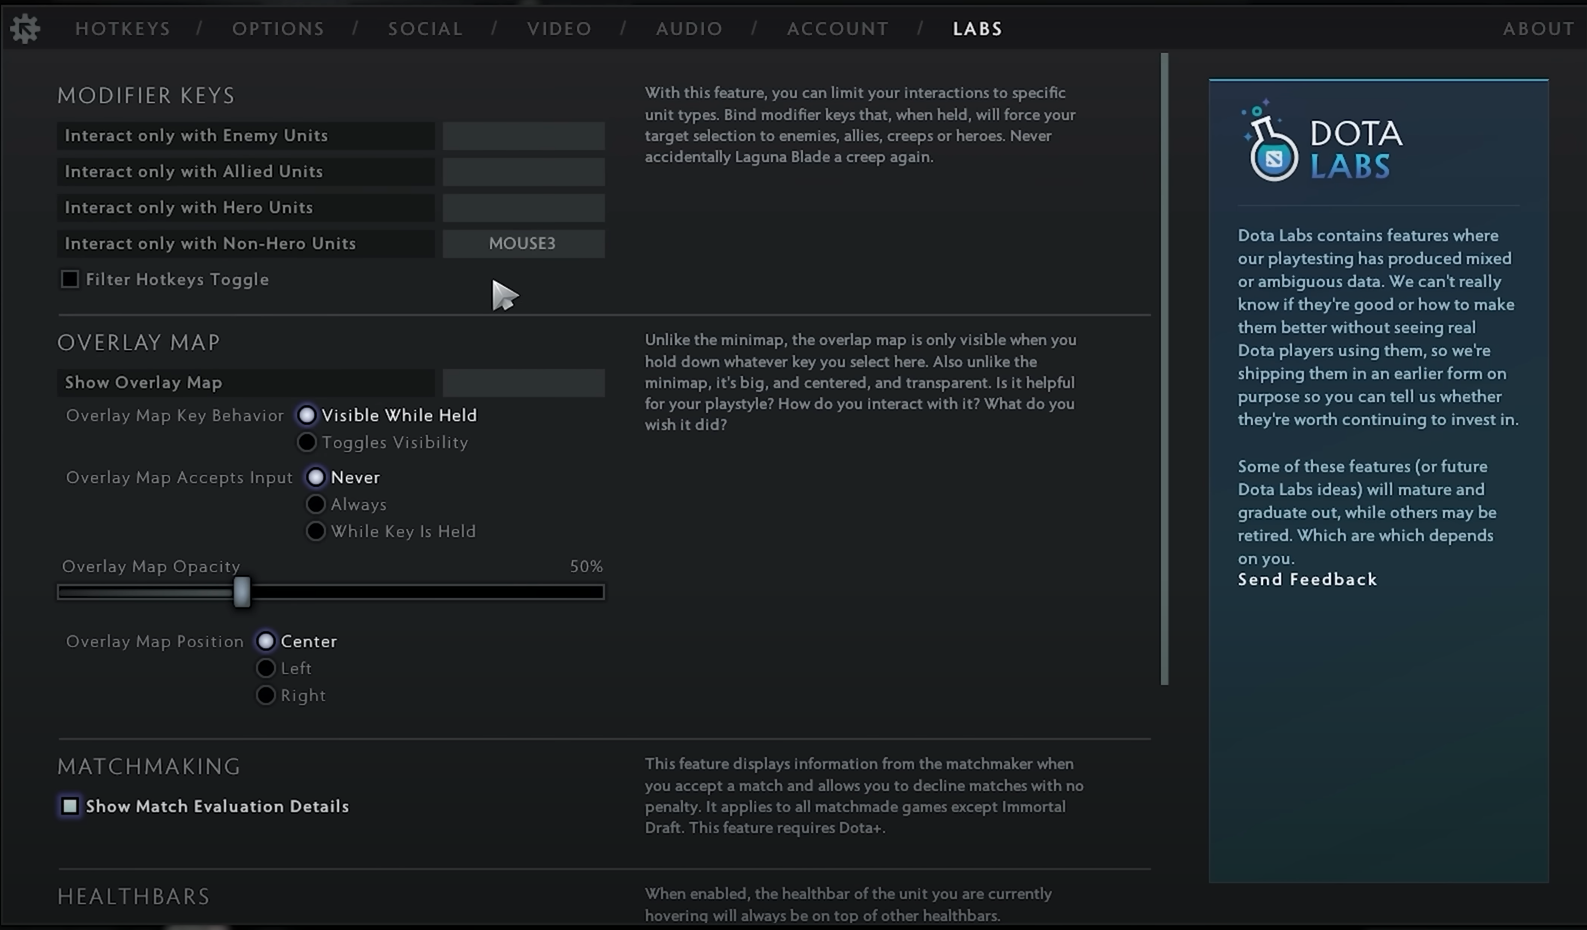The height and width of the screenshot is (930, 1587).
Task: Open the About section
Action: (x=1538, y=29)
